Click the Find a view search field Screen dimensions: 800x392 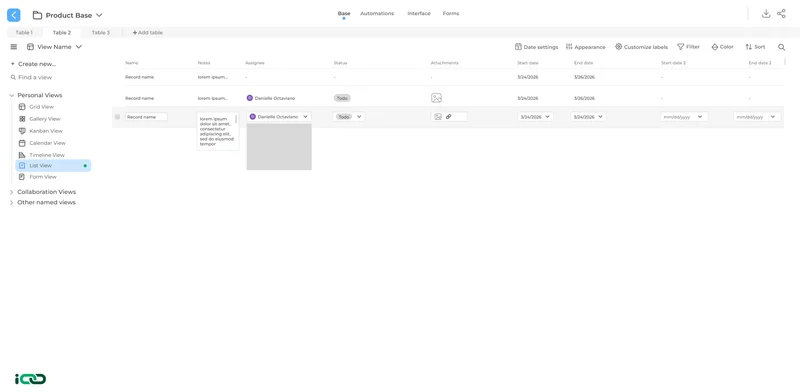tap(32, 78)
